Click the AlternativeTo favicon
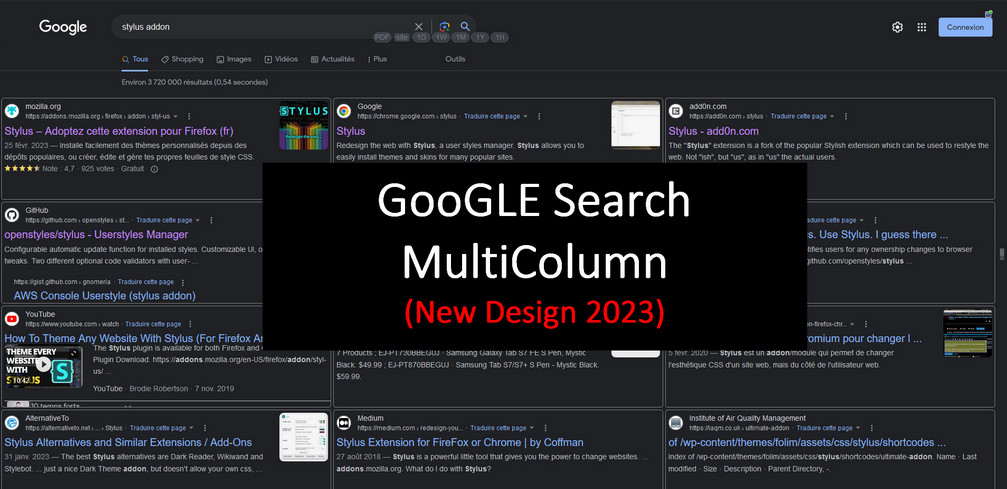1007x489 pixels. click(12, 423)
